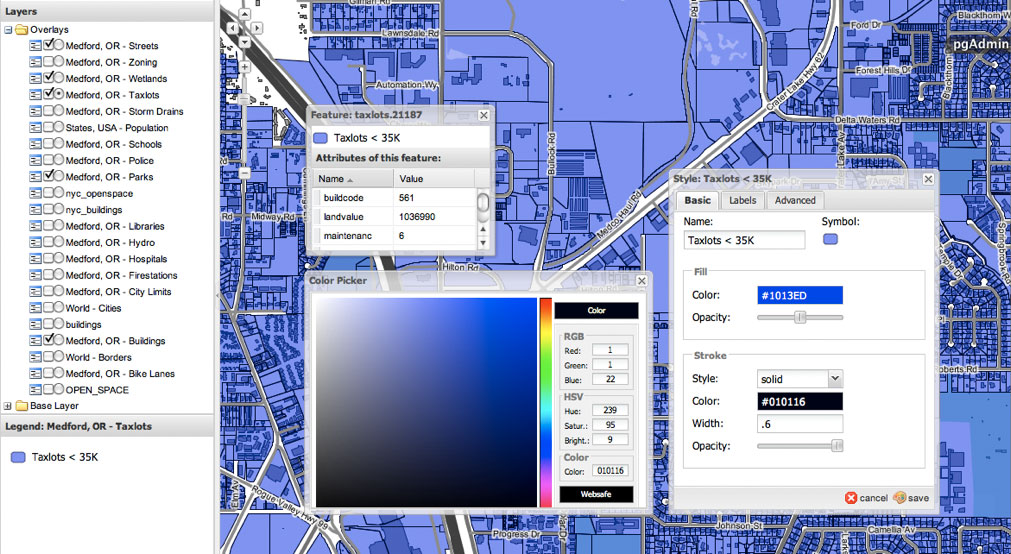Viewport: 1011px width, 554px height.
Task: Pan the map up with the arrow
Action: point(243,16)
